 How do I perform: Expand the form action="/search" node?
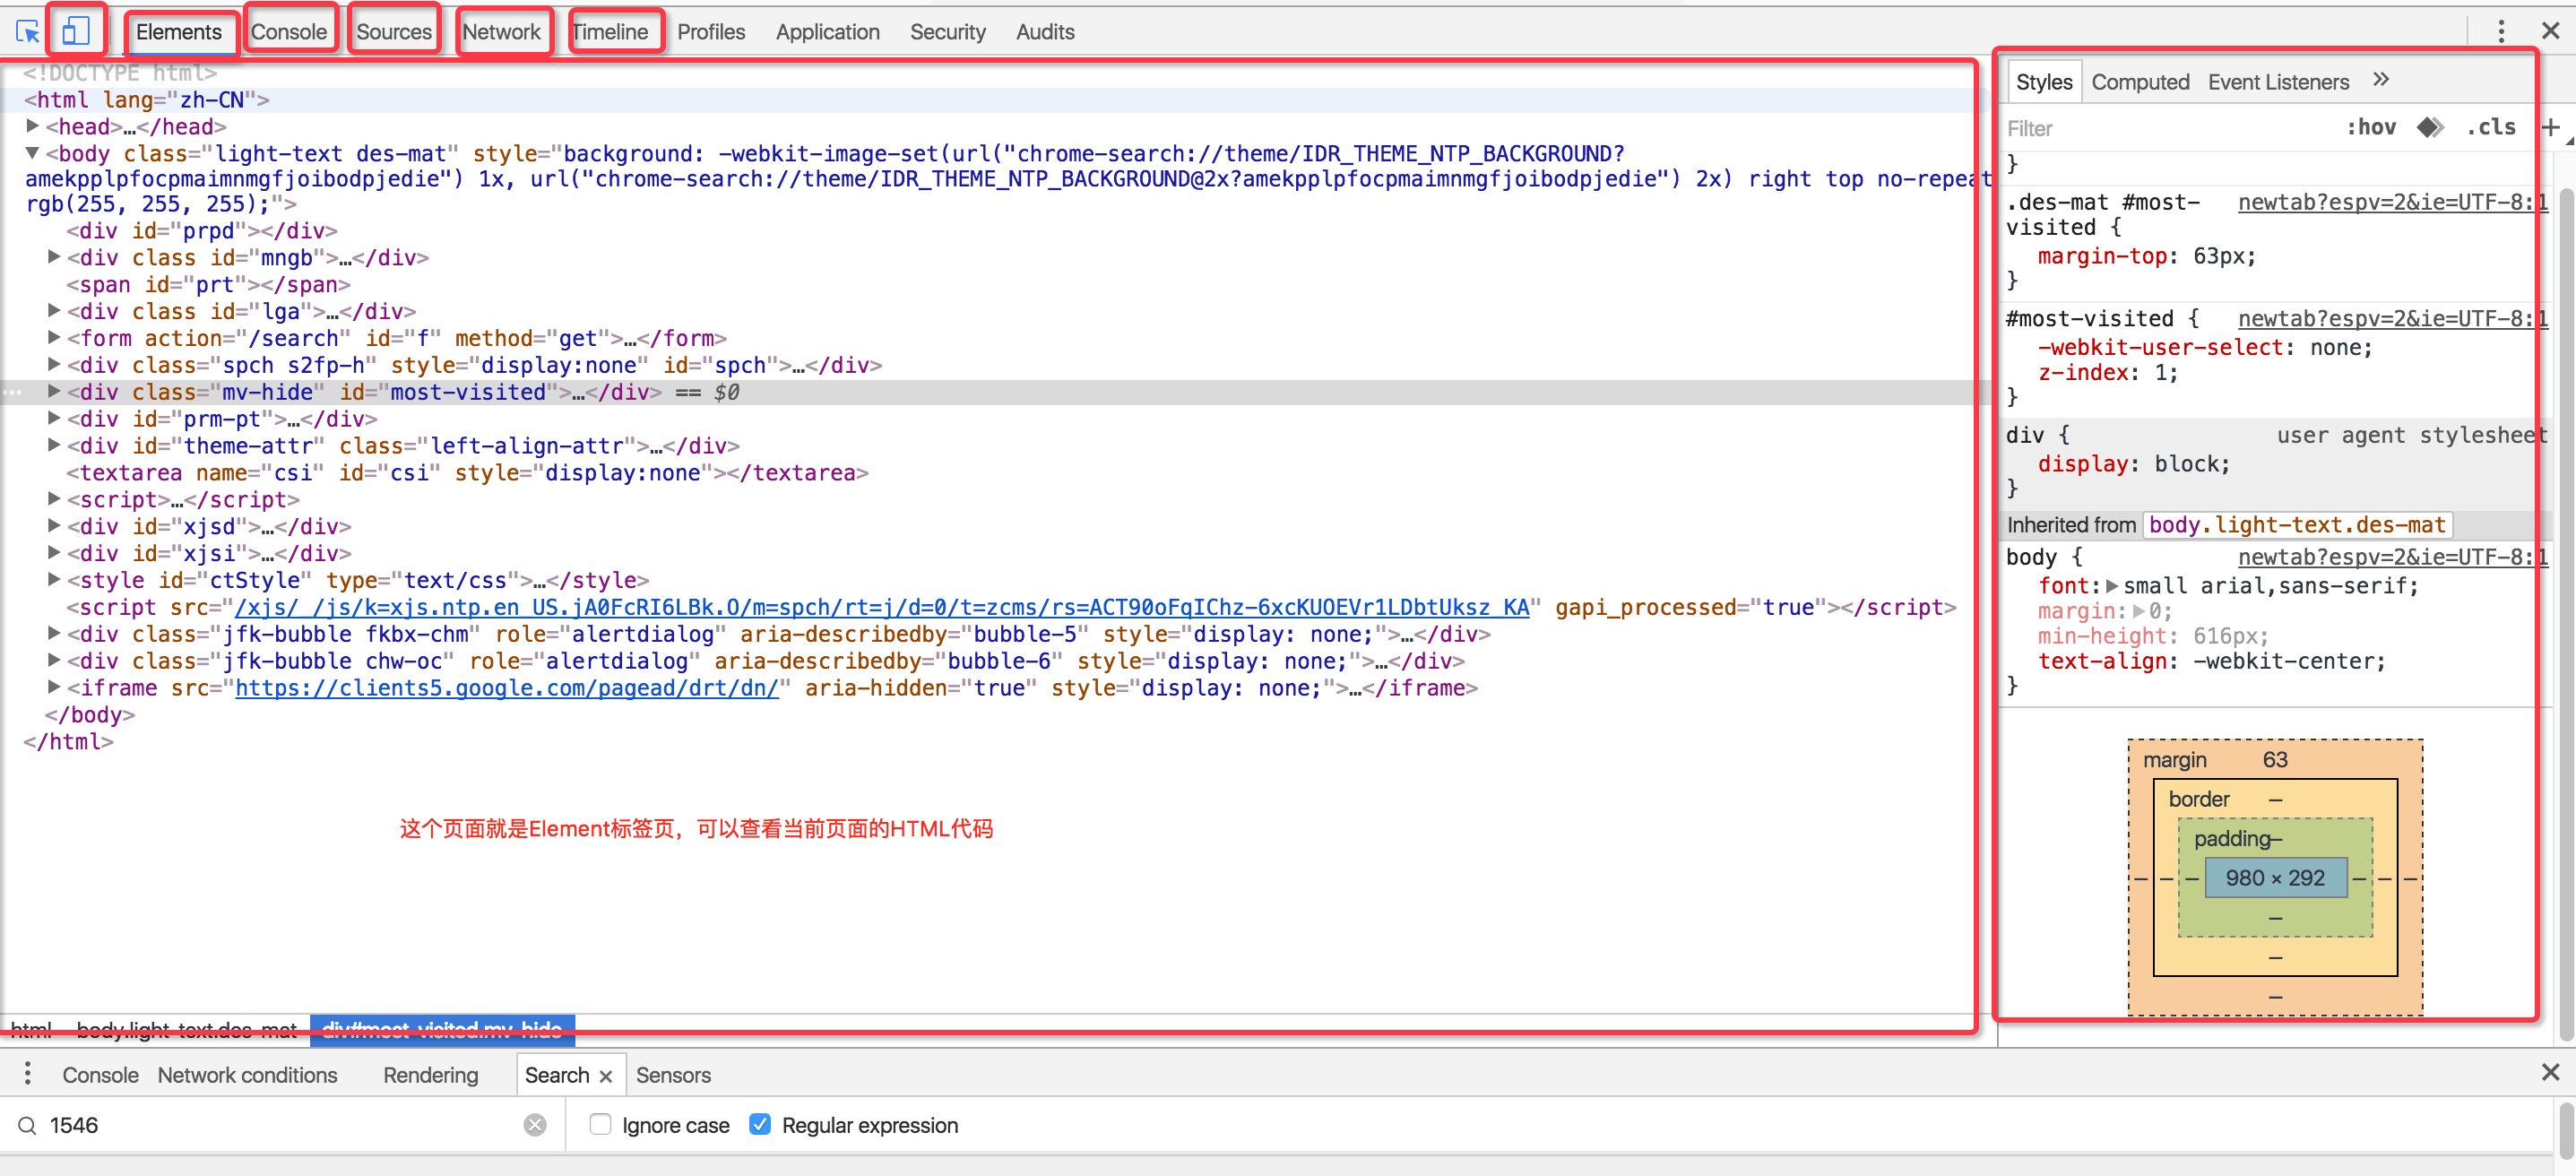(54, 338)
